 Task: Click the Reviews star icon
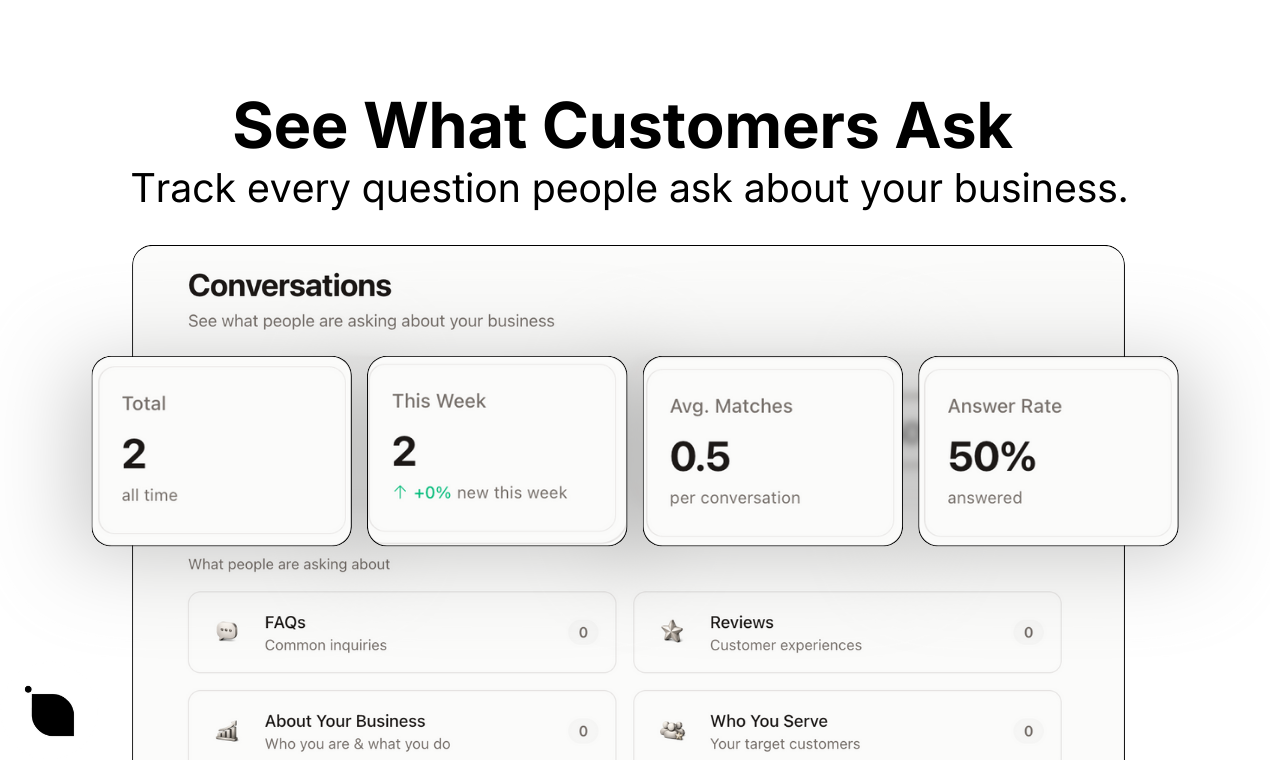672,632
